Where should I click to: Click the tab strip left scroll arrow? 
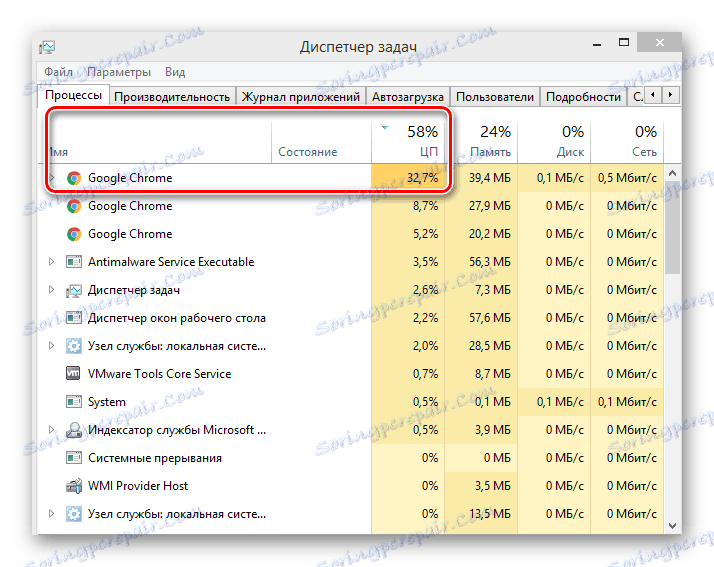pyautogui.click(x=653, y=95)
